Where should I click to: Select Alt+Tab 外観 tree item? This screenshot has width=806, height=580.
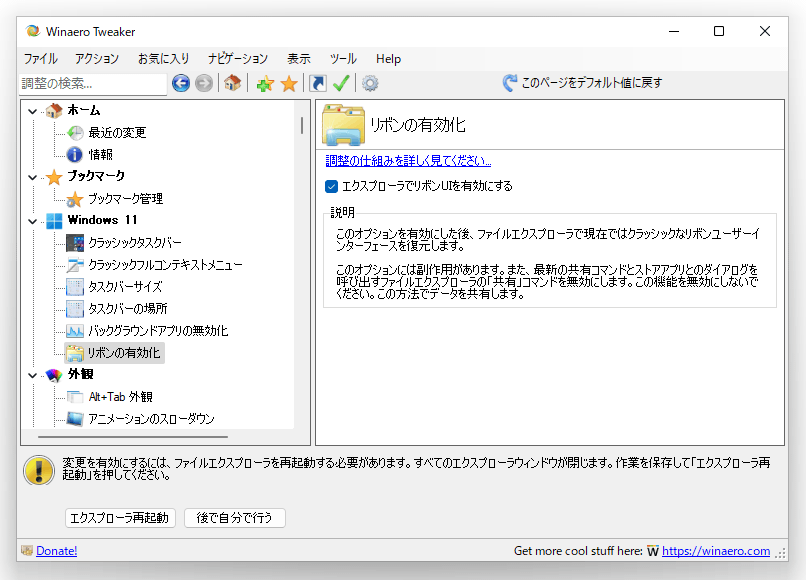click(x=120, y=397)
